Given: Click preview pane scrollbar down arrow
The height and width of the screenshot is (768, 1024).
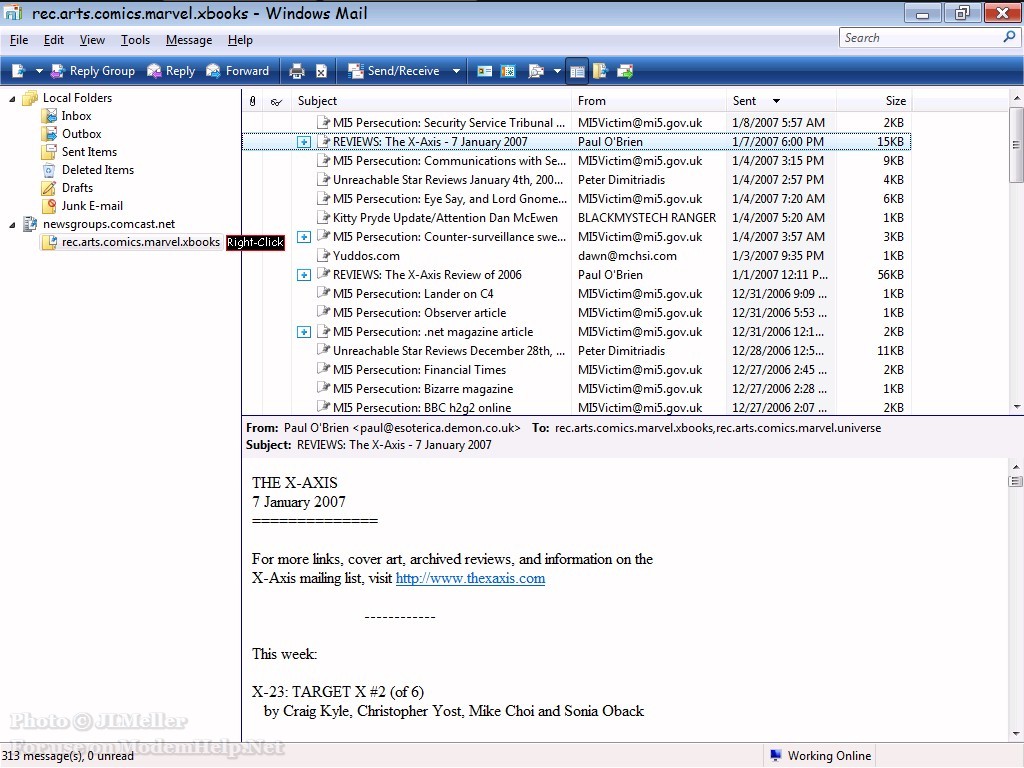Looking at the screenshot, I should point(1016,733).
